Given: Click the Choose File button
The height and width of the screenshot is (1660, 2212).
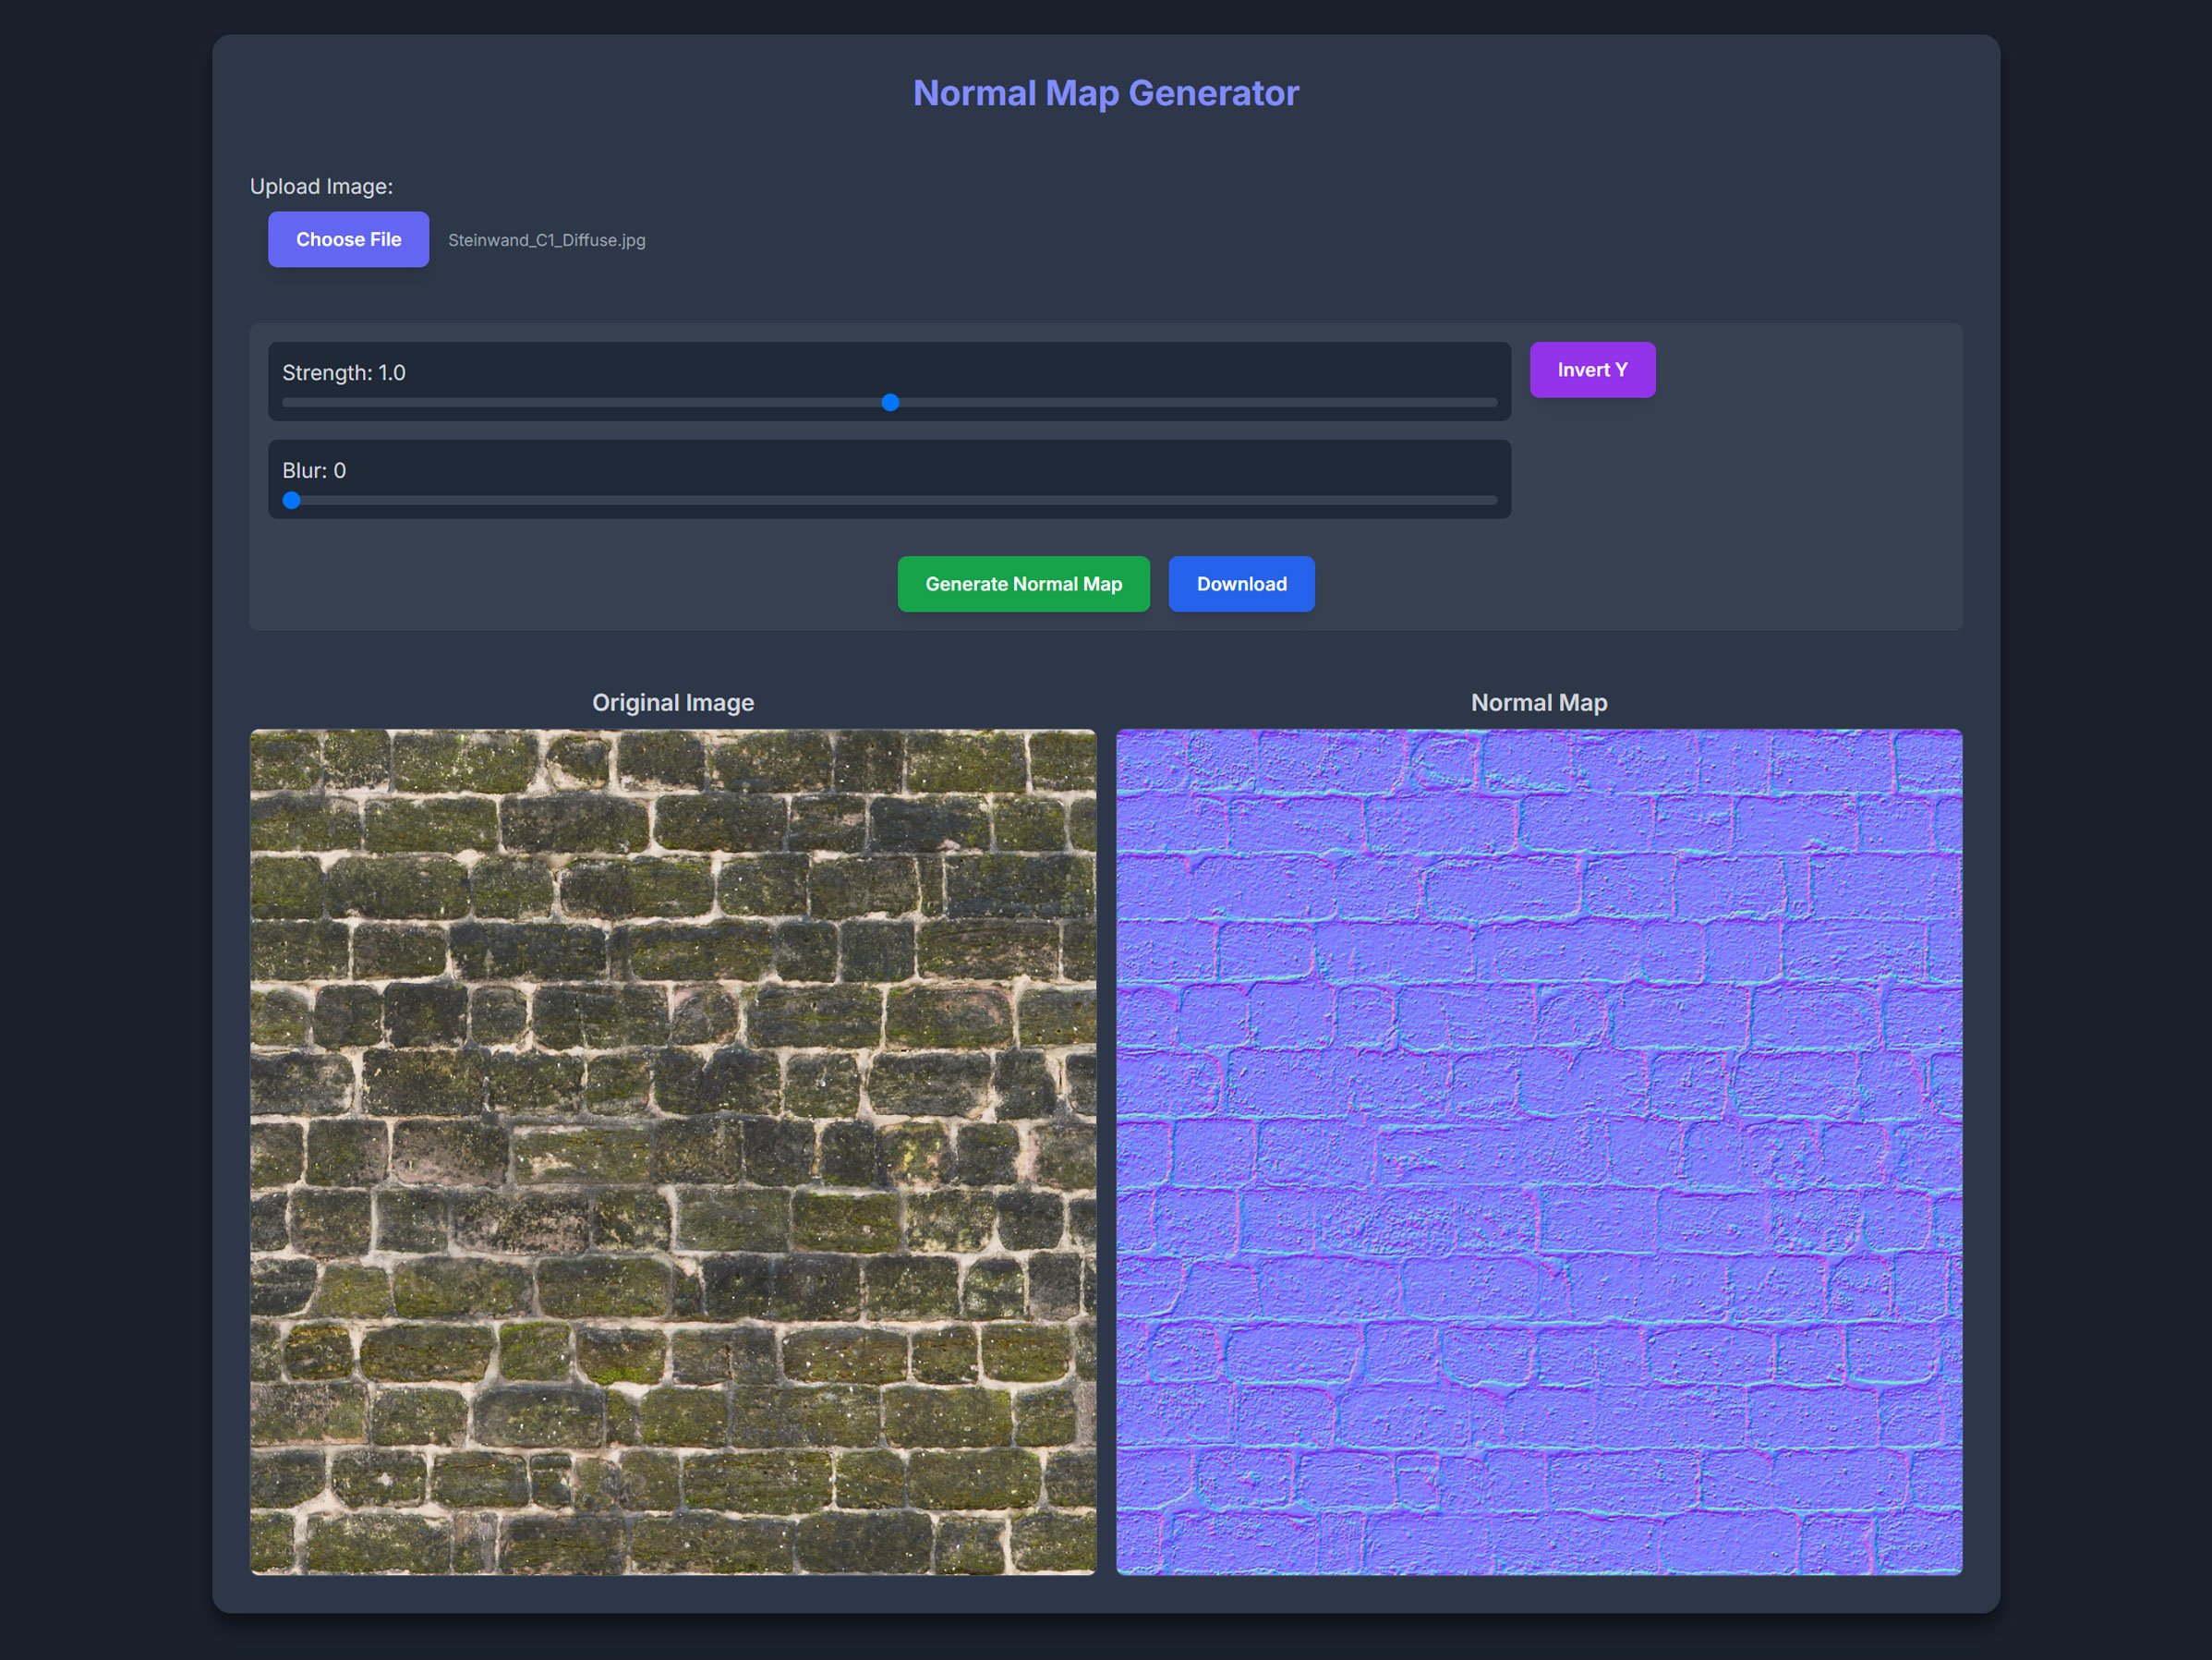Looking at the screenshot, I should tap(348, 239).
